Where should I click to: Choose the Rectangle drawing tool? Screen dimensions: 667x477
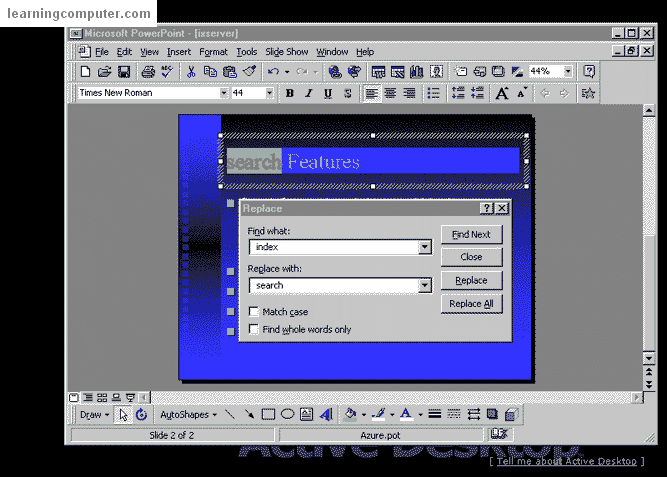tap(268, 414)
